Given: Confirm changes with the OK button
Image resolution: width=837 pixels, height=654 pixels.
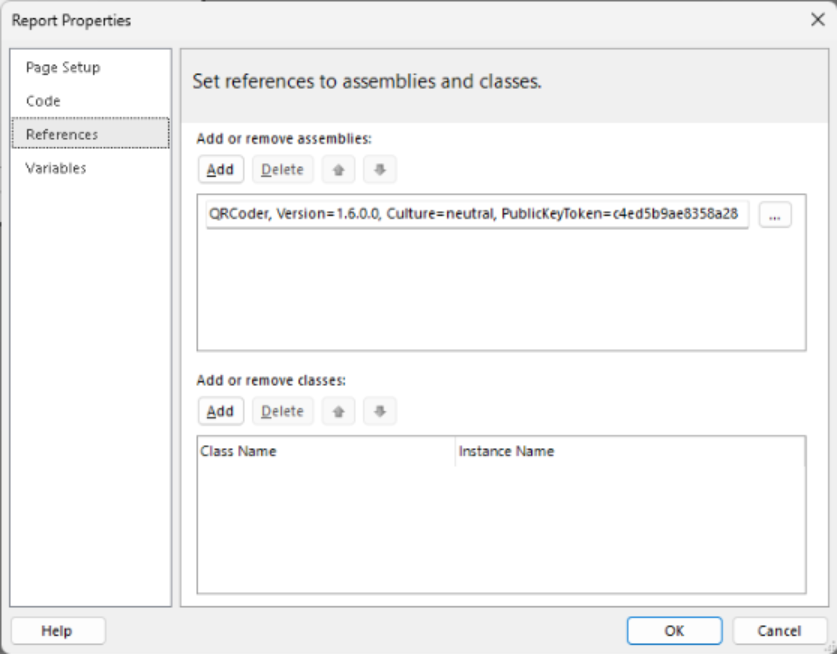Looking at the screenshot, I should tap(674, 631).
